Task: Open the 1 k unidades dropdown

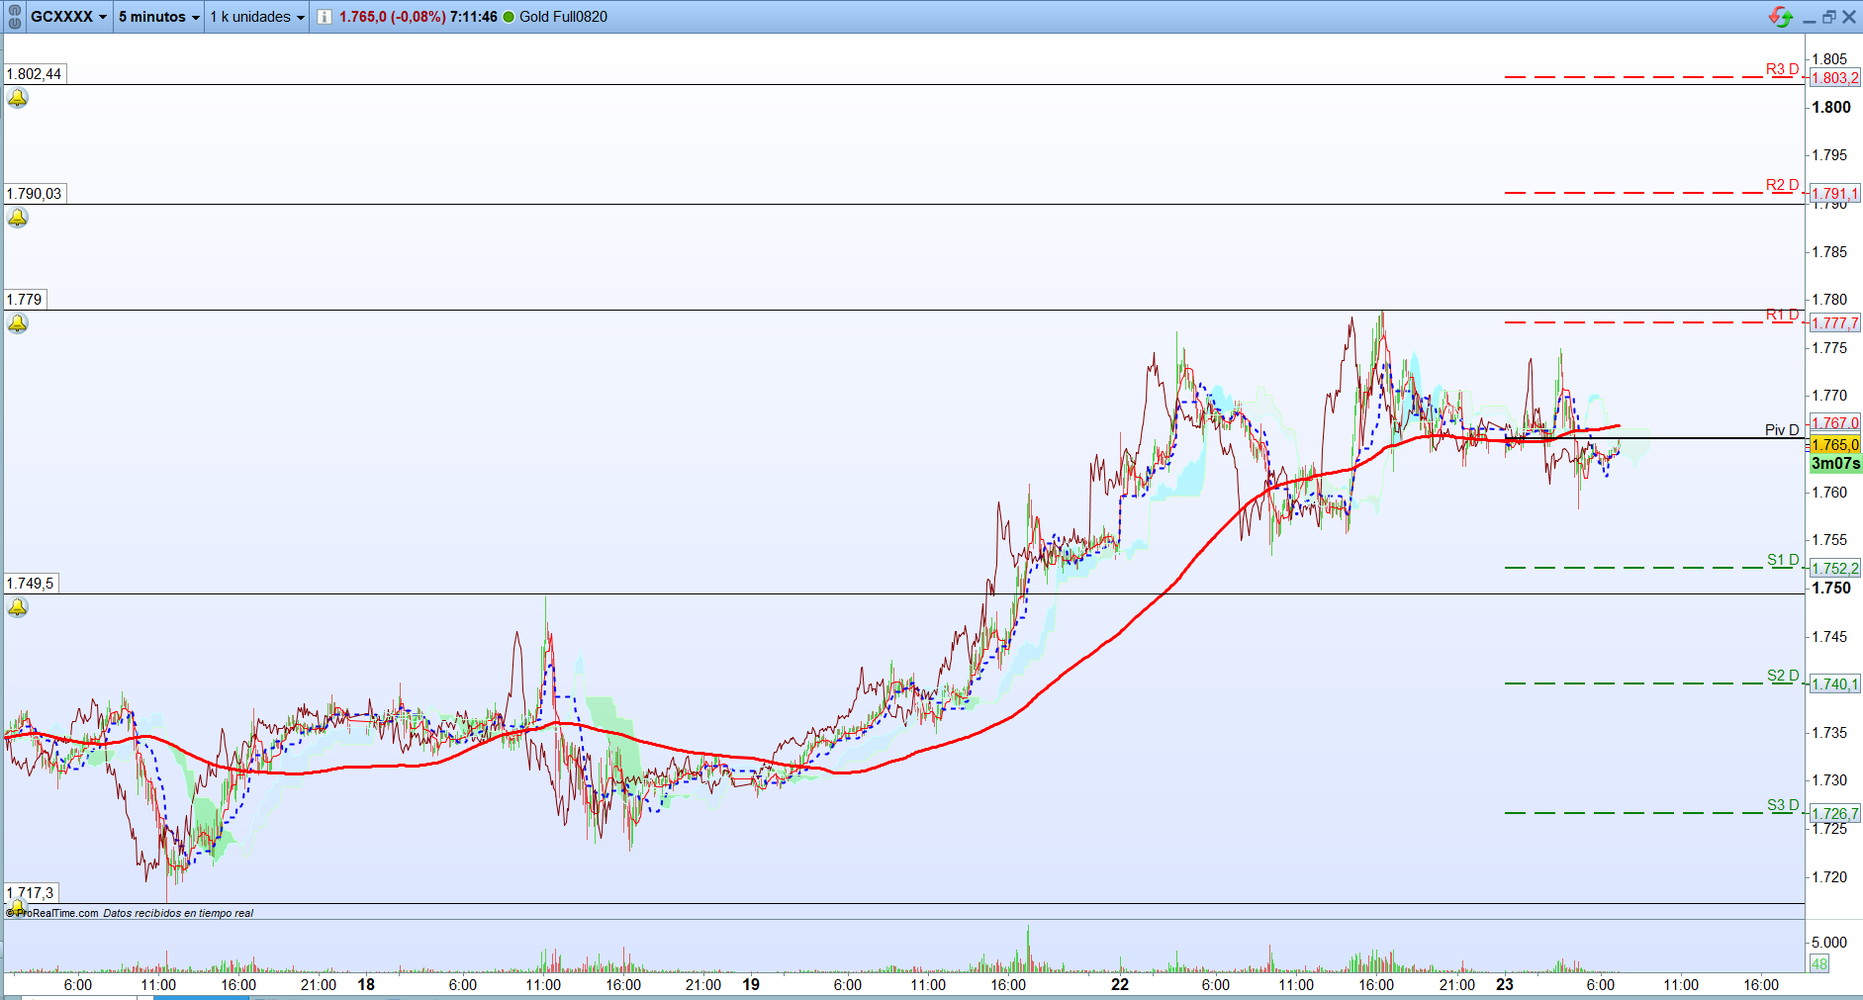Action: pyautogui.click(x=257, y=17)
